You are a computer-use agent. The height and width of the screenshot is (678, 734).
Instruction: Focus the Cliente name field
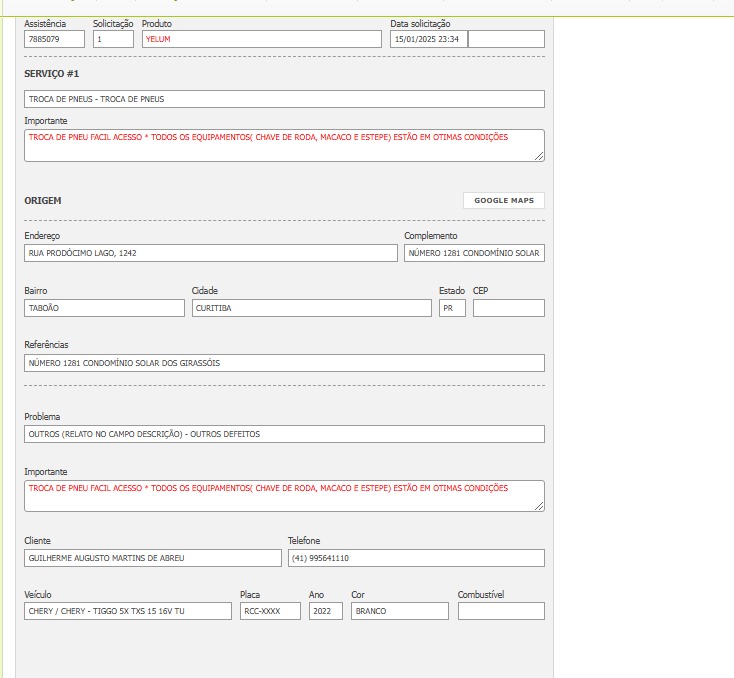(x=152, y=558)
